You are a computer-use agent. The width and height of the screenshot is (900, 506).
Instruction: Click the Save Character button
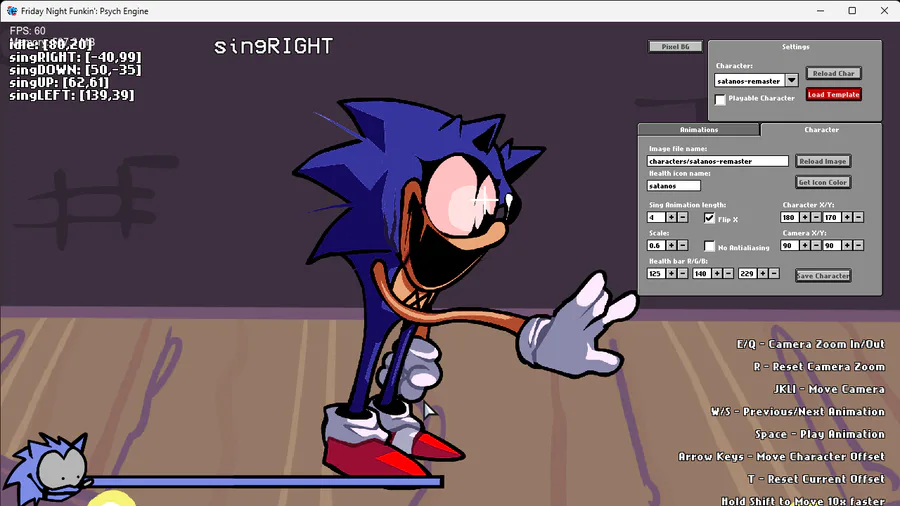pyautogui.click(x=823, y=275)
